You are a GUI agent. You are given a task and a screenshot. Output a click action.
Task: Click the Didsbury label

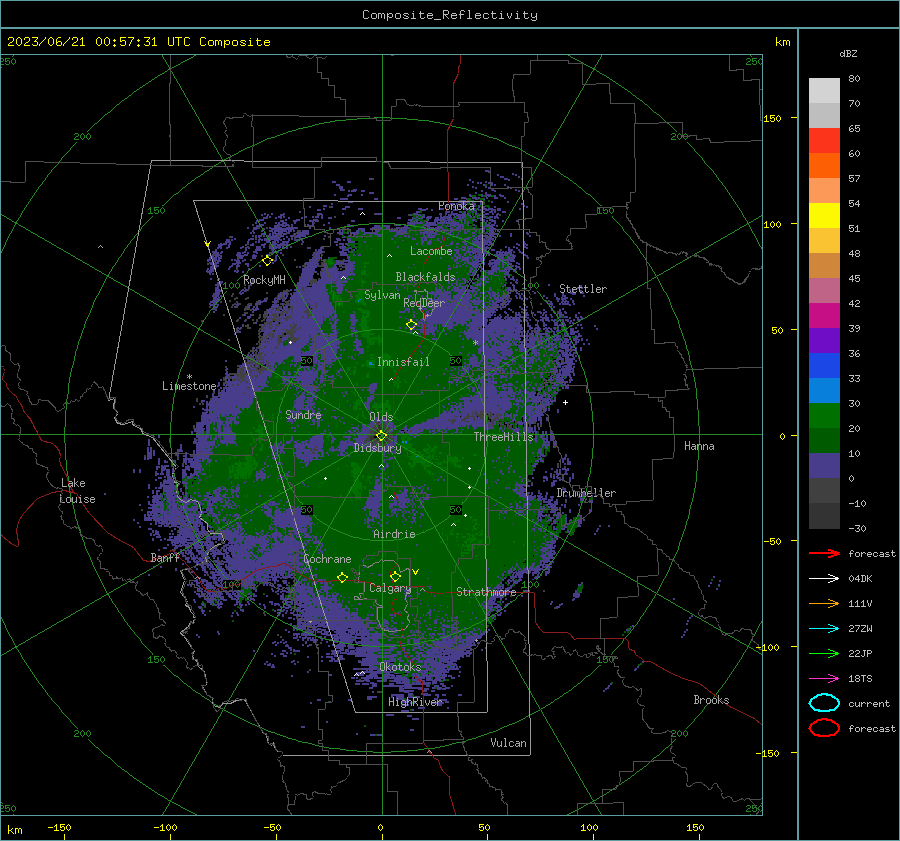tap(377, 448)
